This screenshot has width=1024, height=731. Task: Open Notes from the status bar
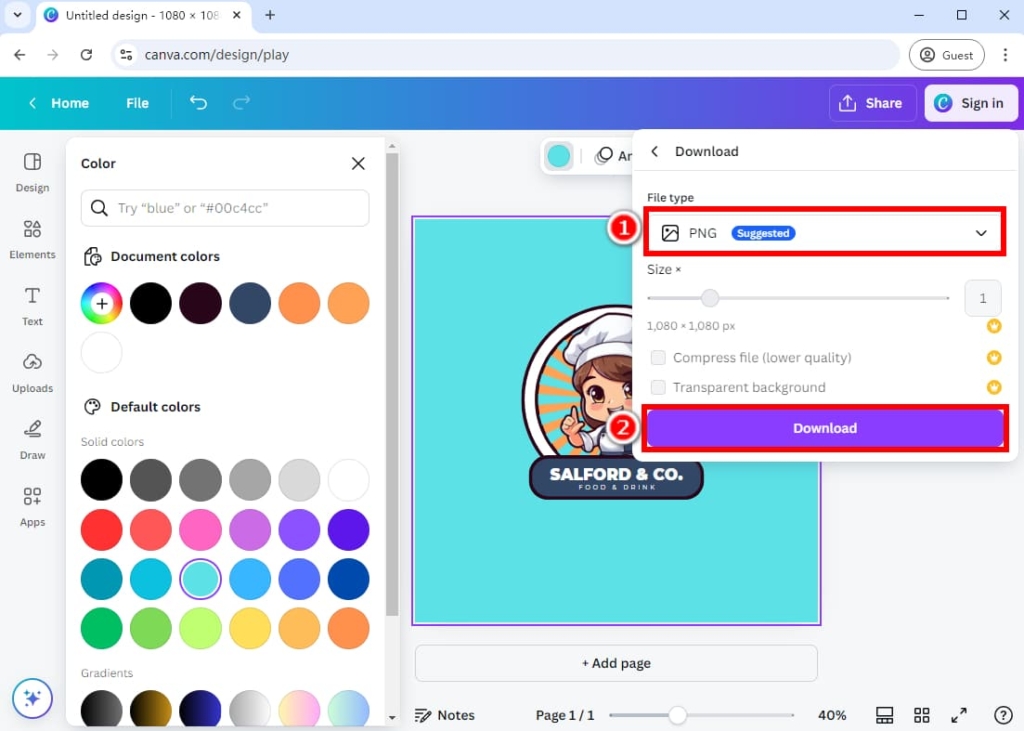(446, 715)
